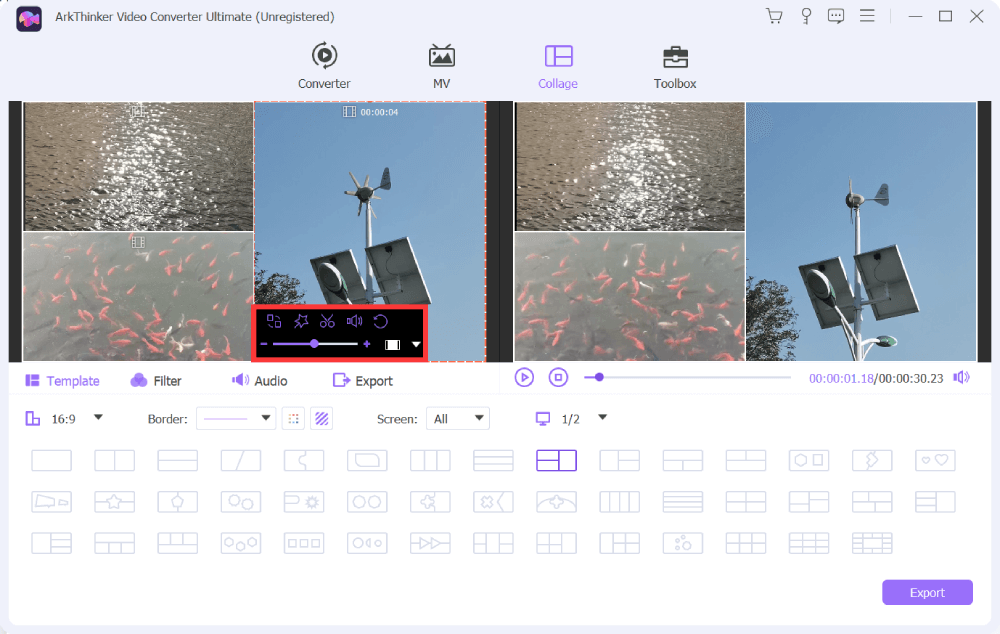Open the Export tab beside Audio
Screen dimensions: 1000x634
[363, 381]
